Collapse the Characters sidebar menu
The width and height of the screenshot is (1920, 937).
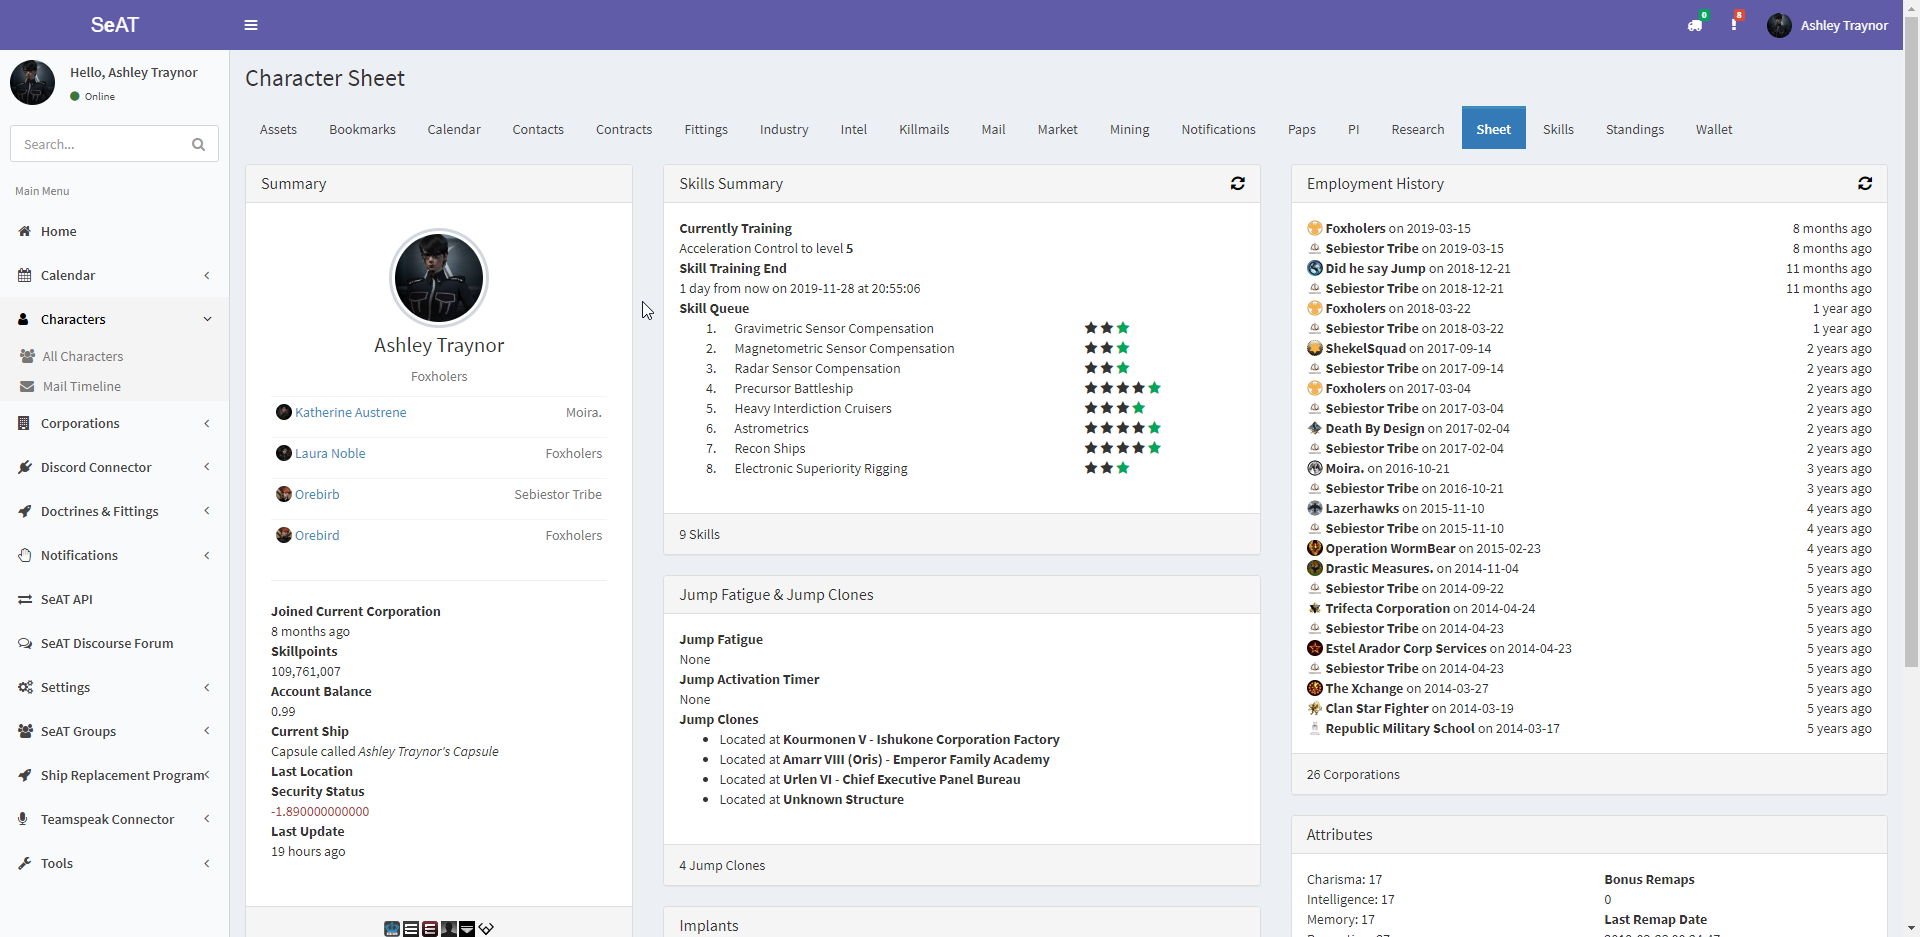(207, 319)
